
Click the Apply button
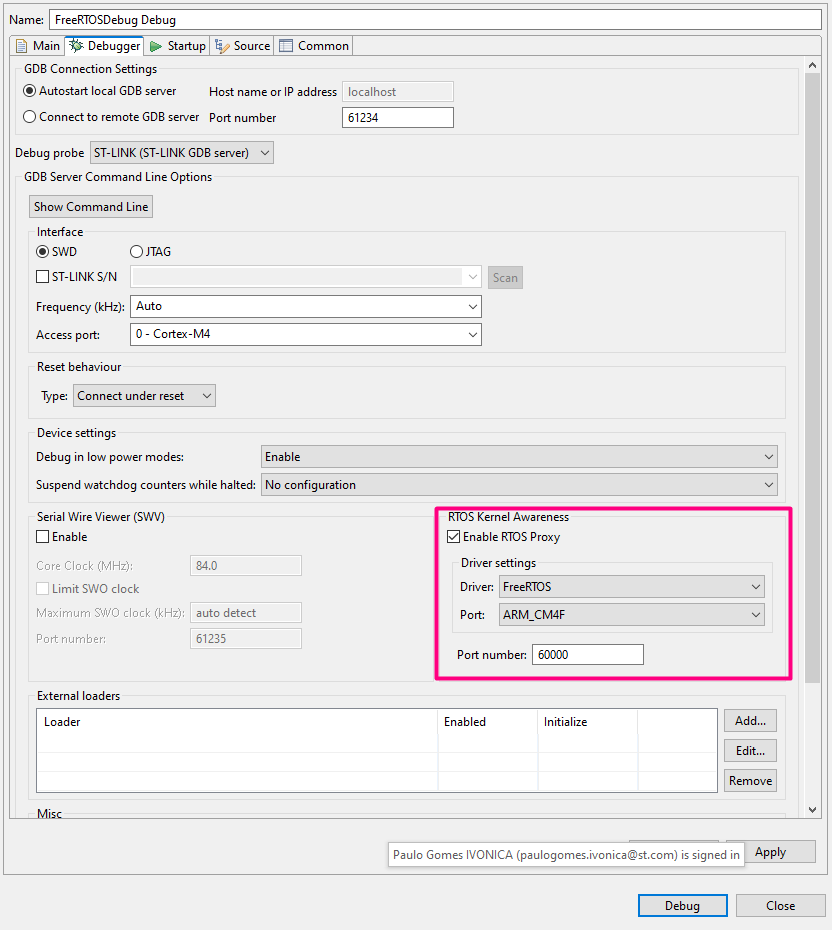(780, 852)
